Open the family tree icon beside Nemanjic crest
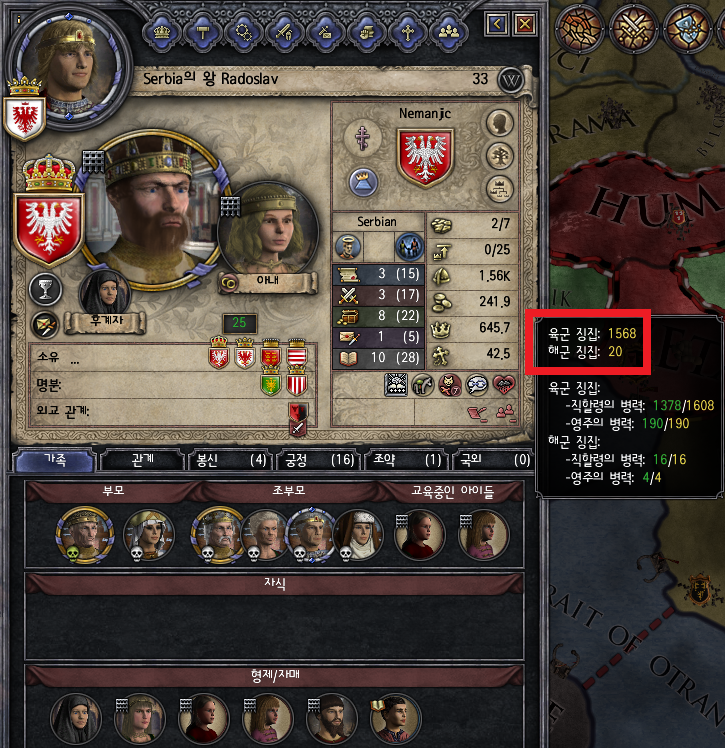The height and width of the screenshot is (748, 725). (x=499, y=156)
